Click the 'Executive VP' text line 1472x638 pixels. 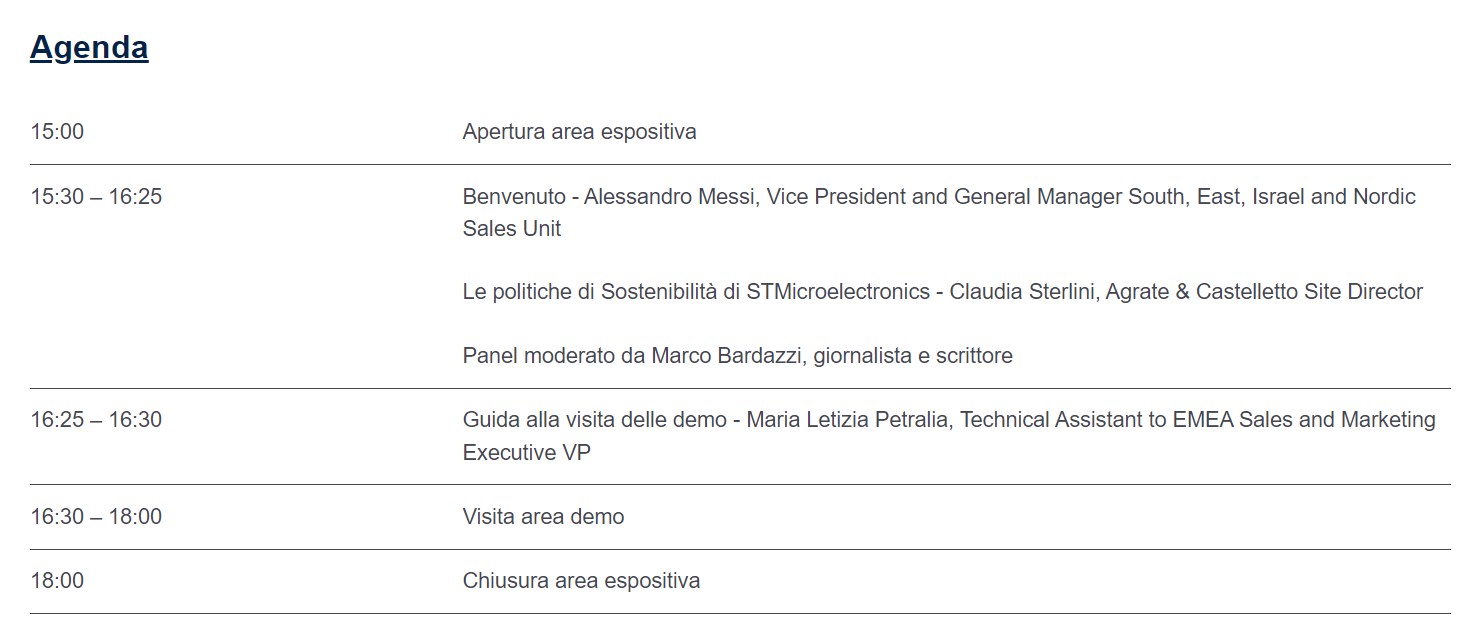(526, 452)
